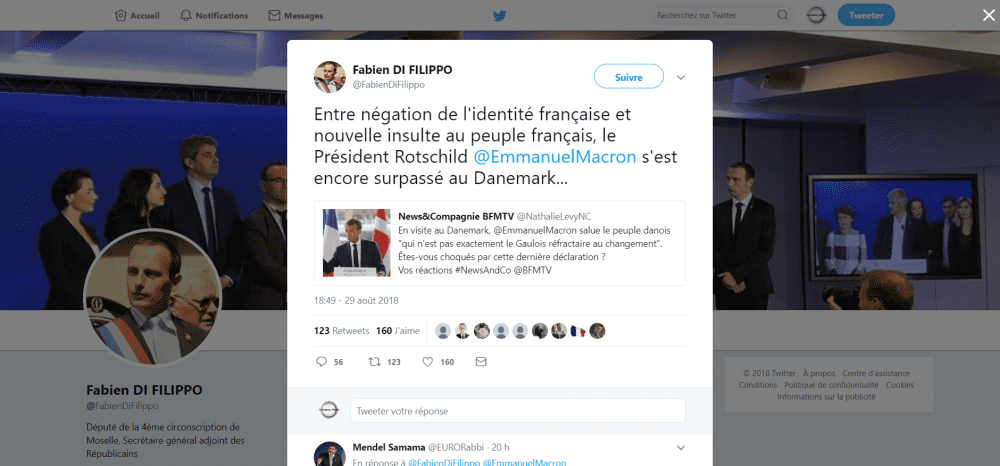View the 123 Retweets list
Viewport: 1000px width, 466px height.
[342, 331]
